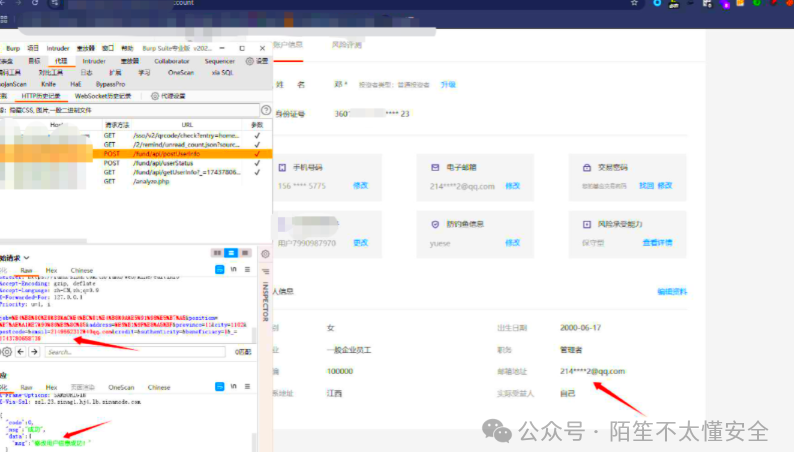Switch to the Collaborator tab
794x463 pixels.
(x=172, y=61)
